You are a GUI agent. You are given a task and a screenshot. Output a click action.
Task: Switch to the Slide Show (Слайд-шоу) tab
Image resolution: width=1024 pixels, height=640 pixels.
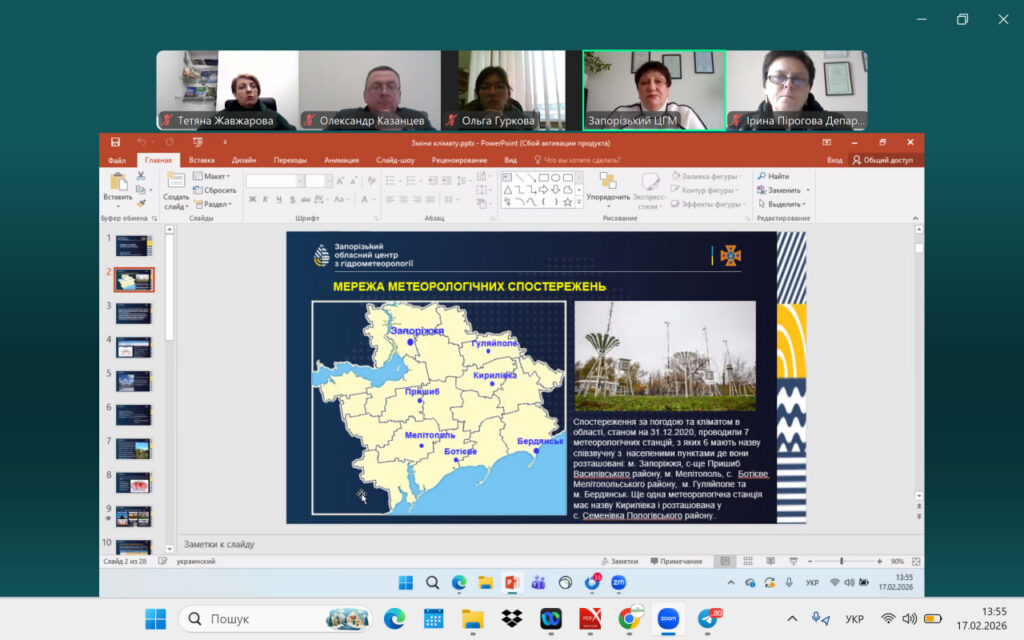click(395, 160)
